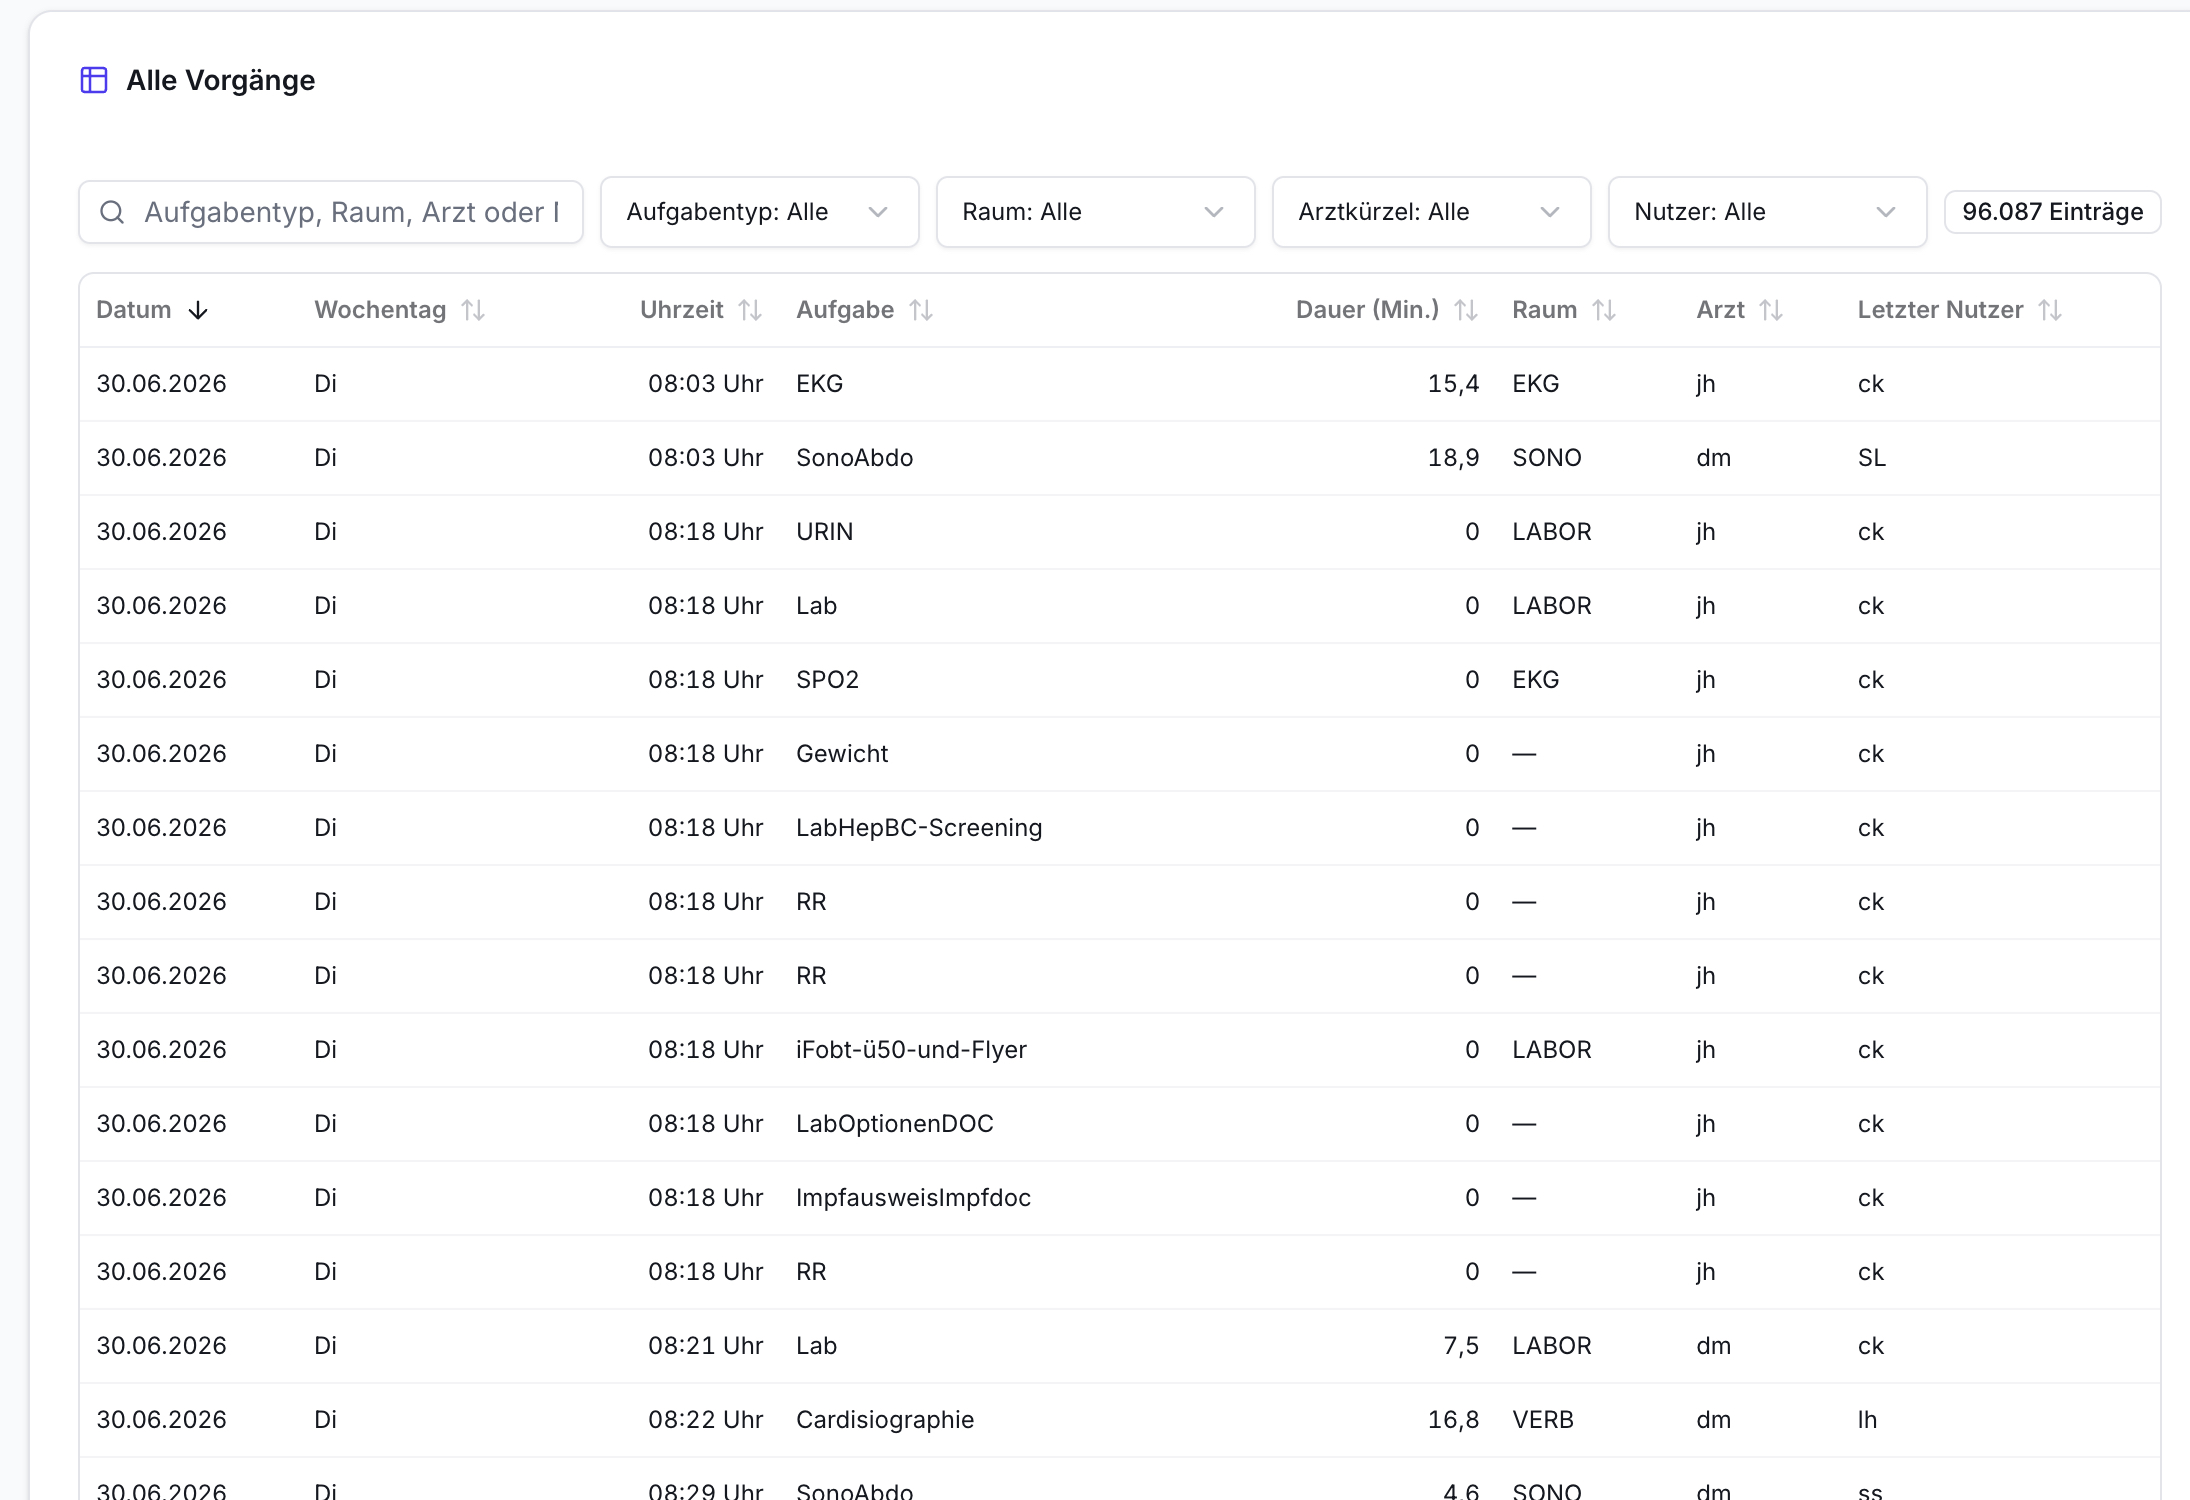Image resolution: width=2190 pixels, height=1500 pixels.
Task: Open the Aufgabentyp: Alle dropdown
Action: point(759,212)
